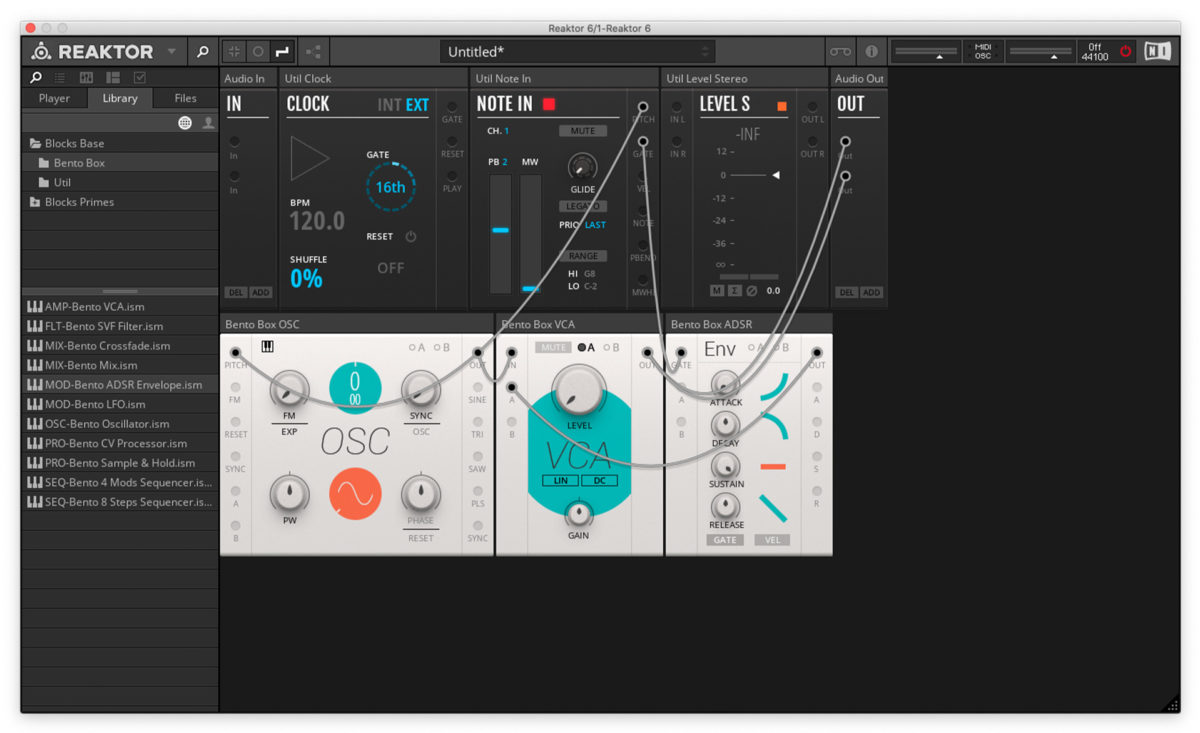
Task: Open the snapshot cassette icon
Action: point(840,51)
